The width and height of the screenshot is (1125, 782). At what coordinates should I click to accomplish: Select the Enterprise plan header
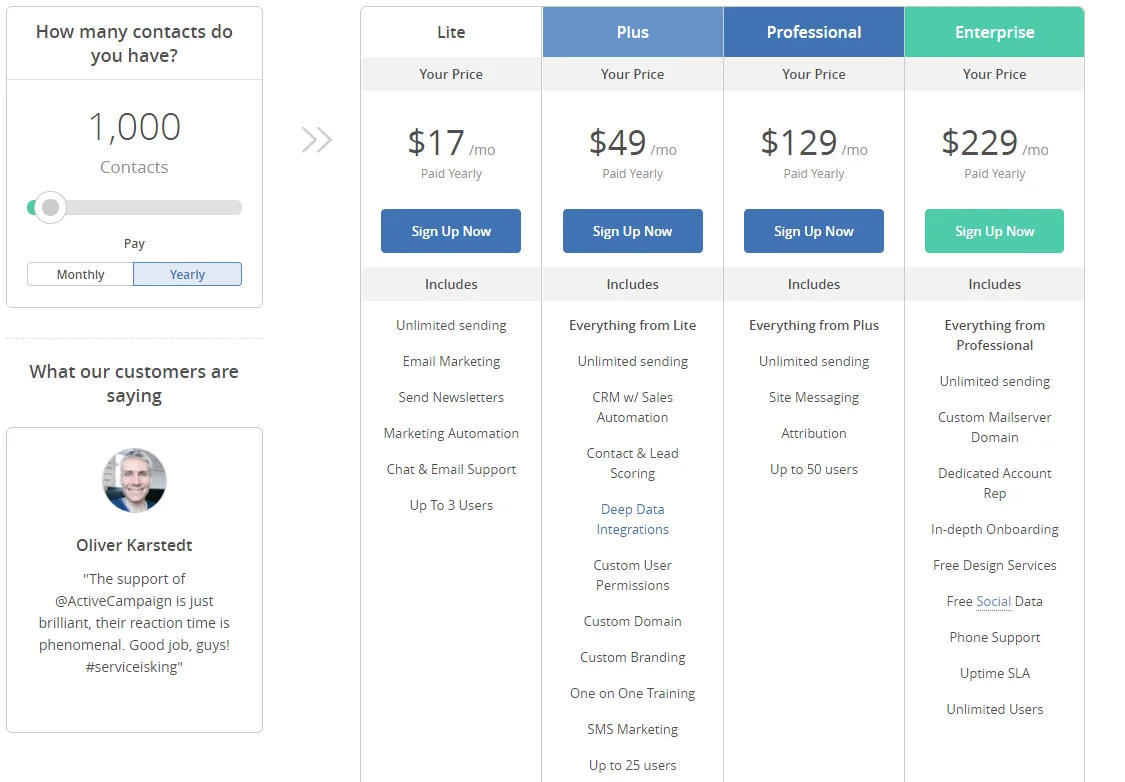(x=994, y=32)
